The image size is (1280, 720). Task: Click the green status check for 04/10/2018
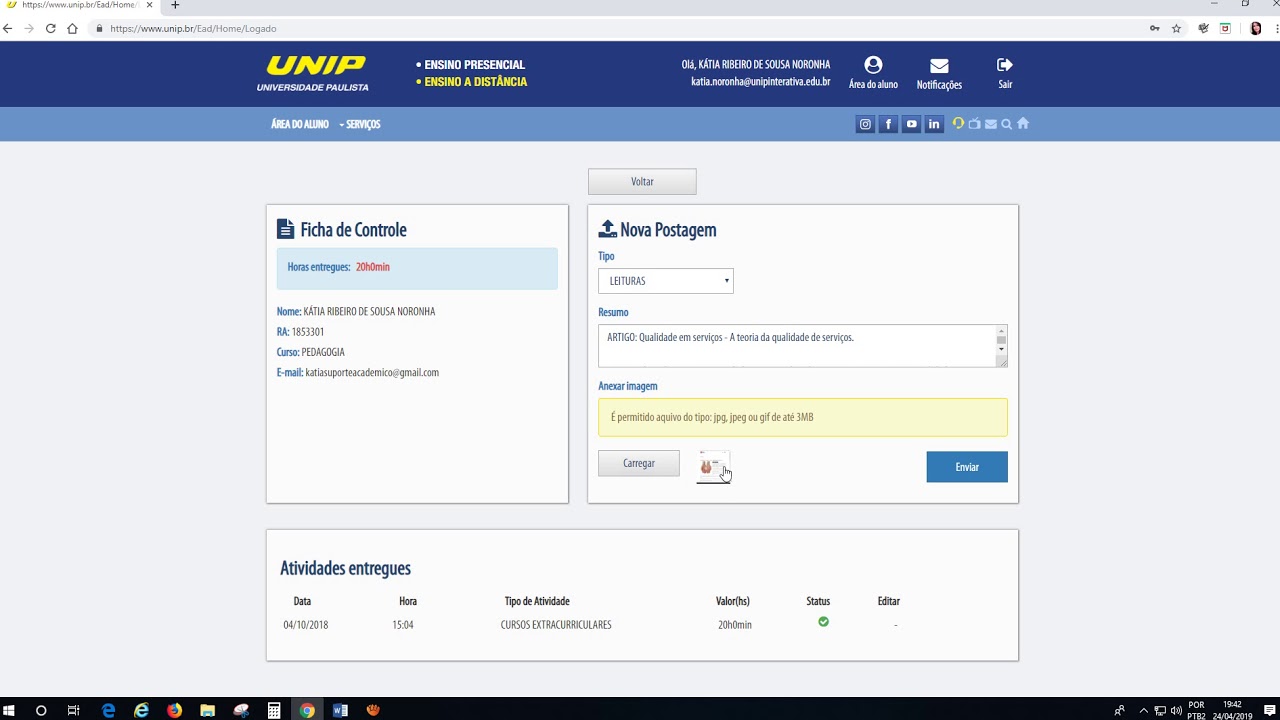[x=823, y=622]
